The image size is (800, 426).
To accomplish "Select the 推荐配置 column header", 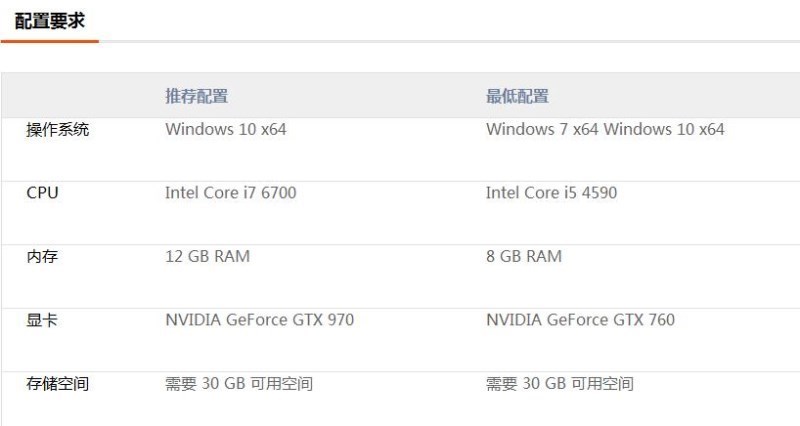I will point(196,96).
